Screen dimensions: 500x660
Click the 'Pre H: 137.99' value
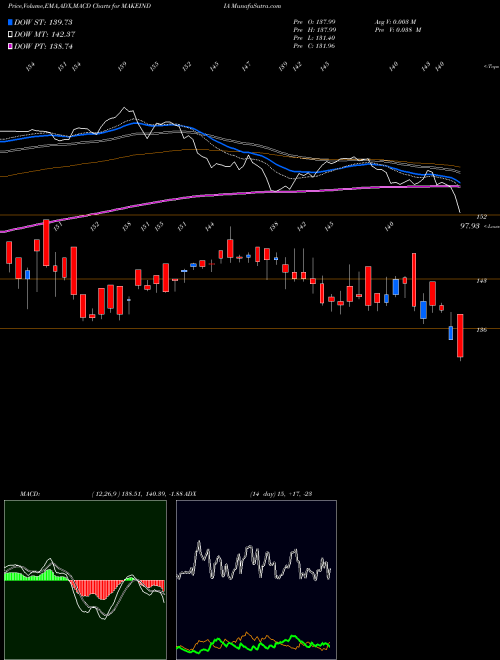[x=314, y=30]
